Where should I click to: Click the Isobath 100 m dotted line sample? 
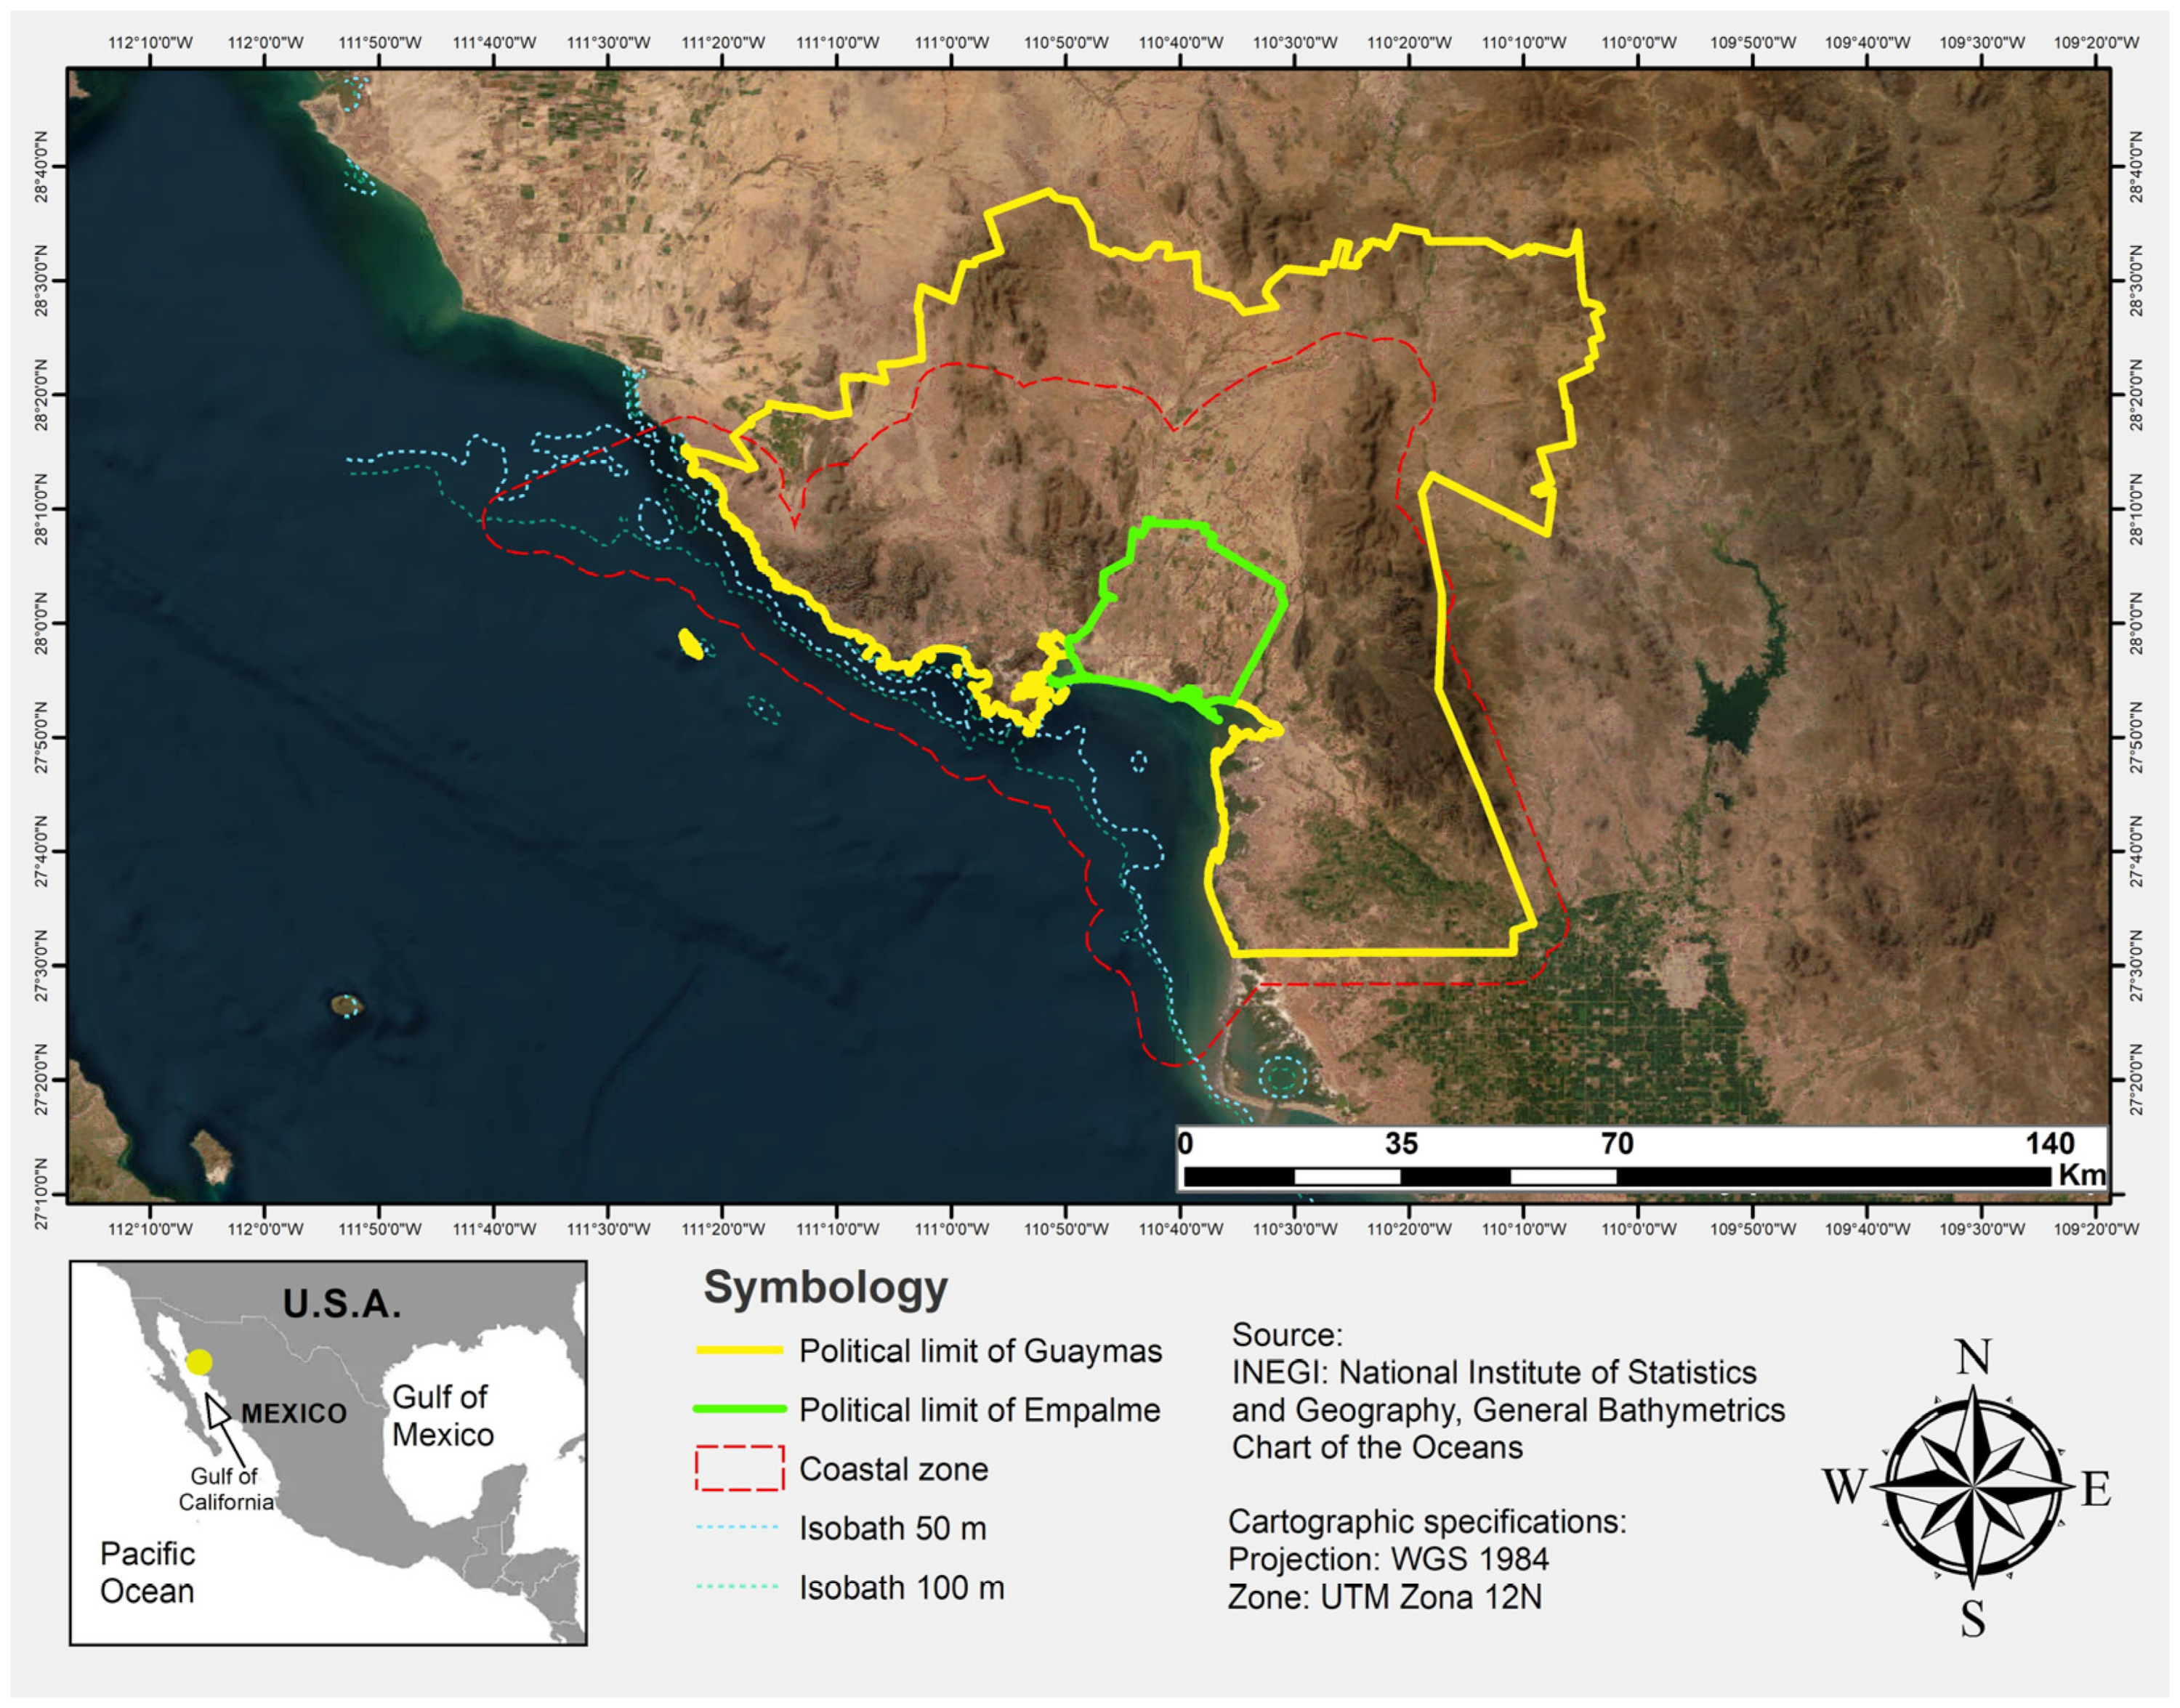(737, 1586)
